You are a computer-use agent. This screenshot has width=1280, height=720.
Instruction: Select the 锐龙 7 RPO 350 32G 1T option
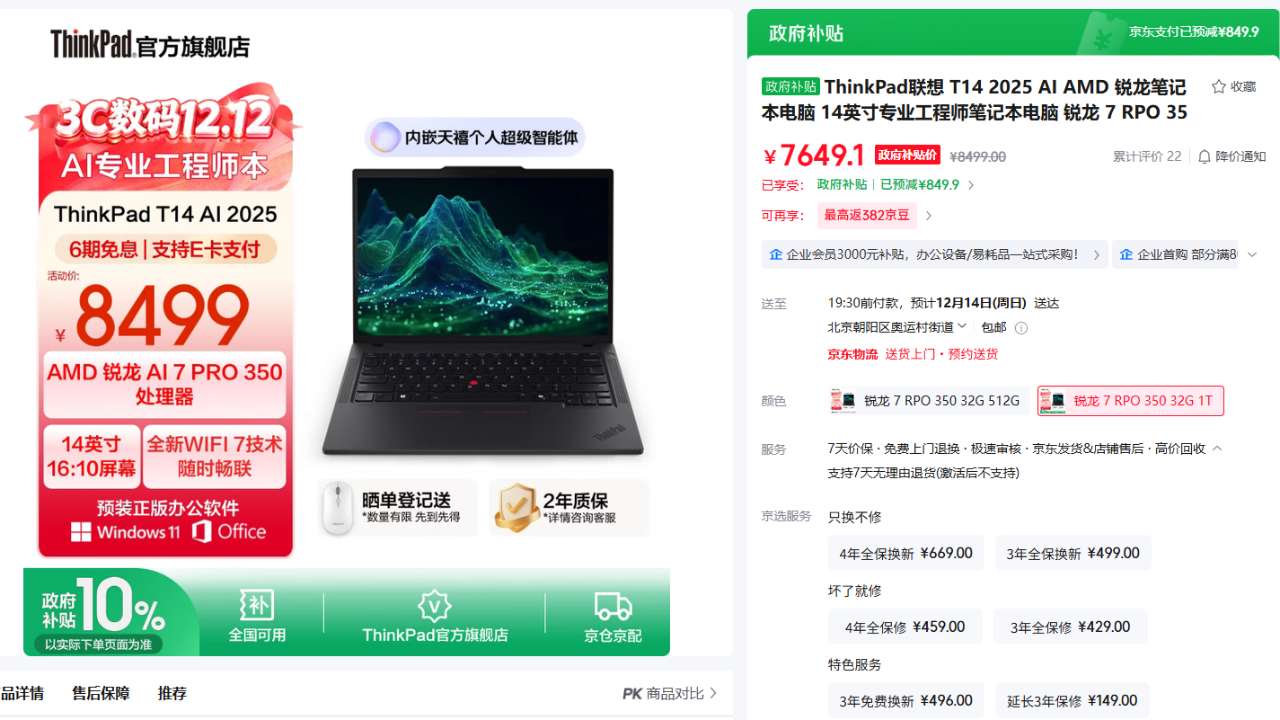(x=1130, y=401)
